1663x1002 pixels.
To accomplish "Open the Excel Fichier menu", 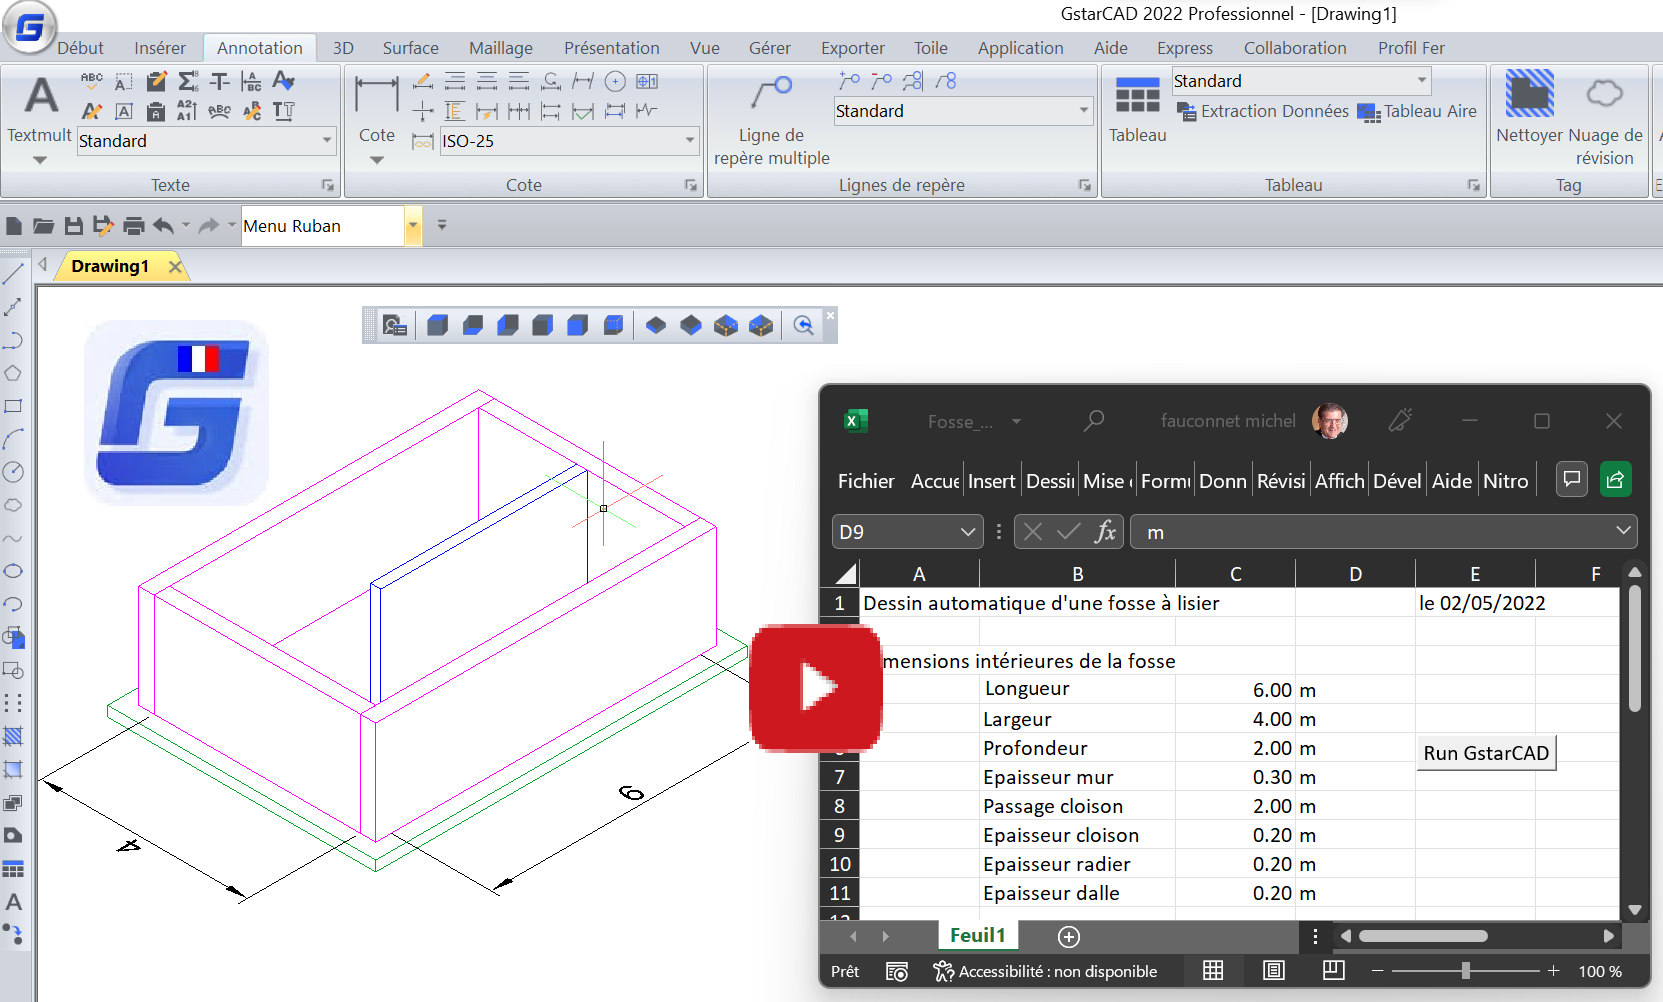I will click(866, 481).
